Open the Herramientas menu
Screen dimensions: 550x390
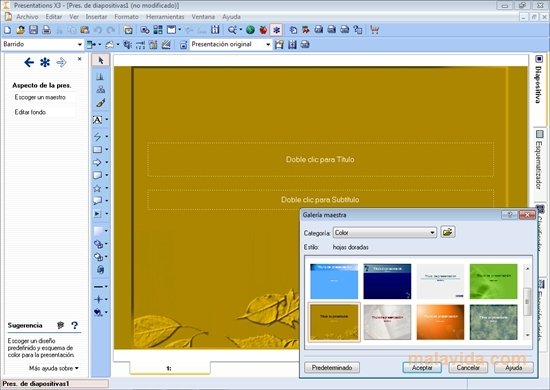point(165,16)
